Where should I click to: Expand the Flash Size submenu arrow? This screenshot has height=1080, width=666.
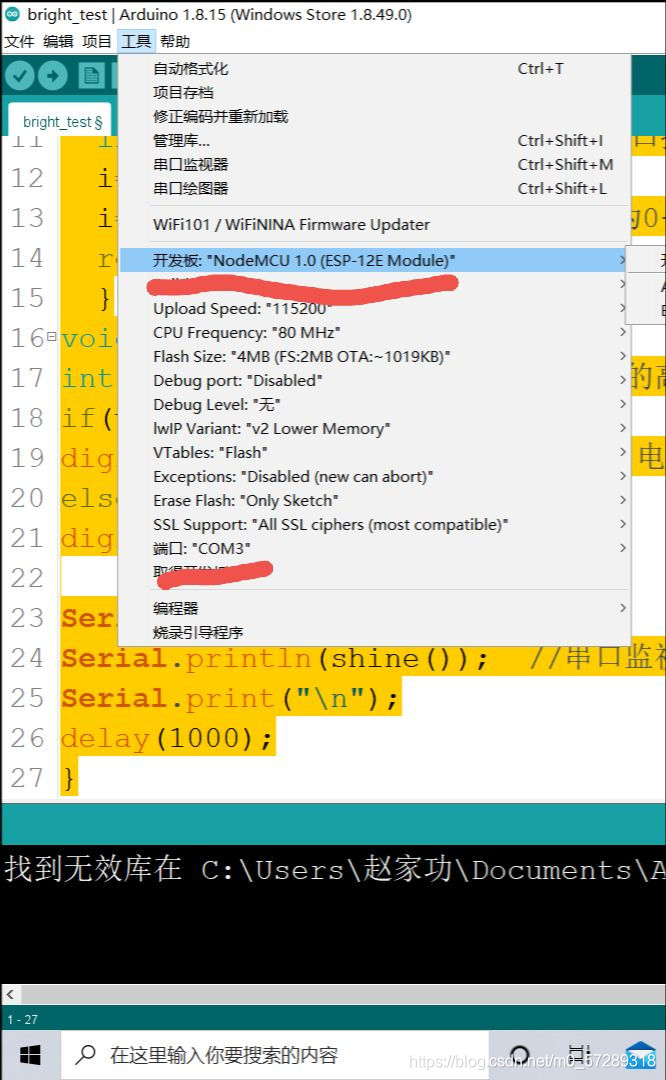point(622,356)
